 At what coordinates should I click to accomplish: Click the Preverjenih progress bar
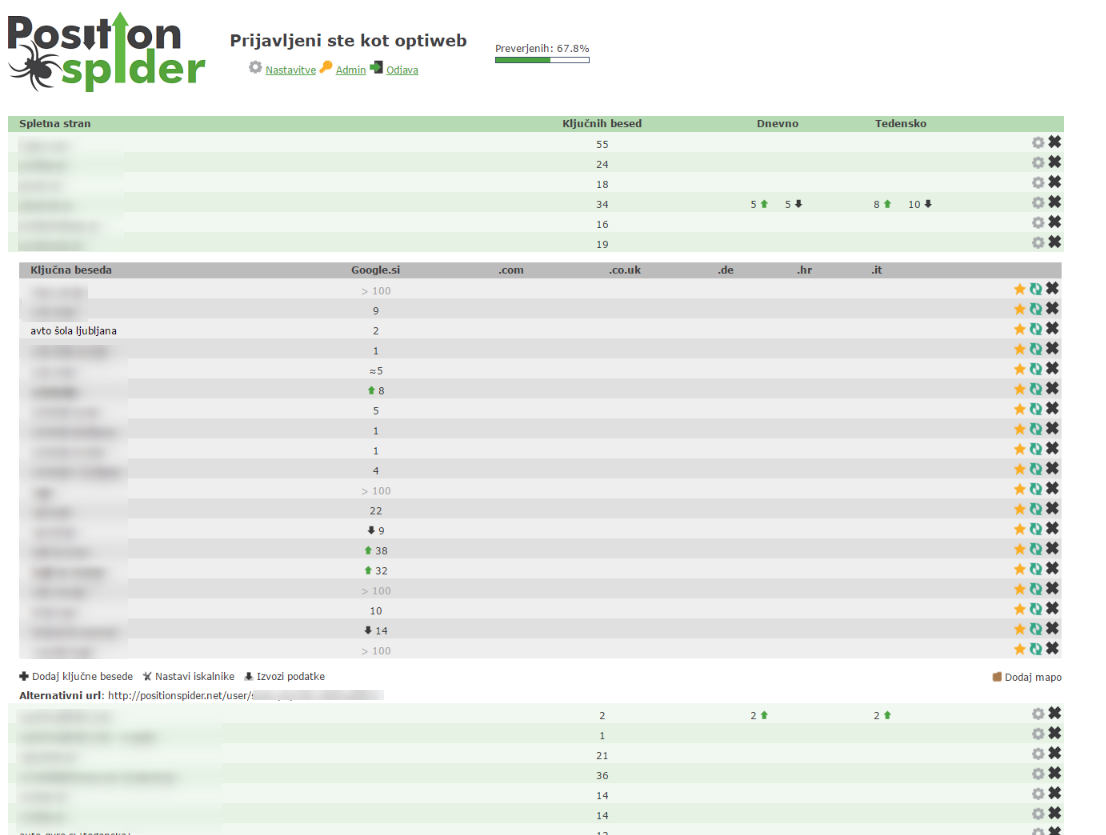(x=542, y=60)
